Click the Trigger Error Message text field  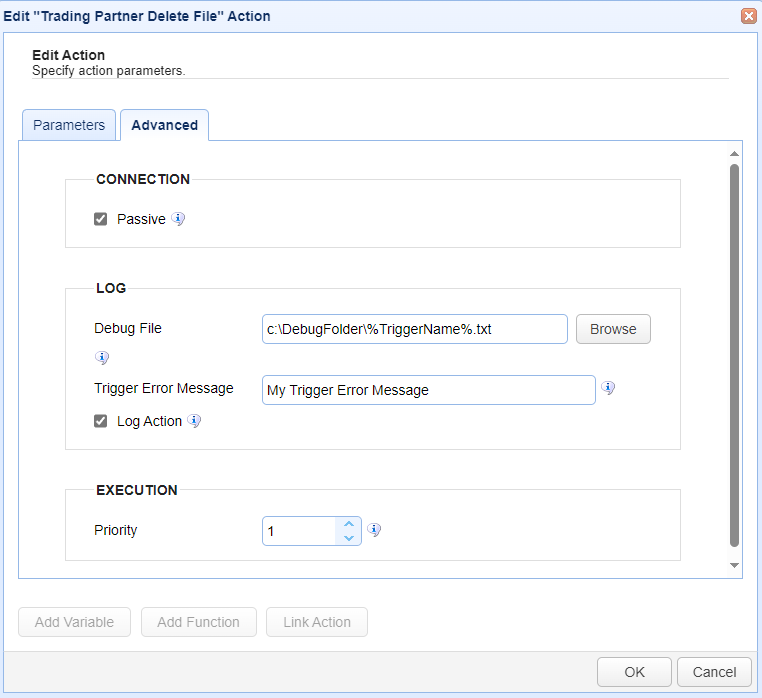click(428, 390)
